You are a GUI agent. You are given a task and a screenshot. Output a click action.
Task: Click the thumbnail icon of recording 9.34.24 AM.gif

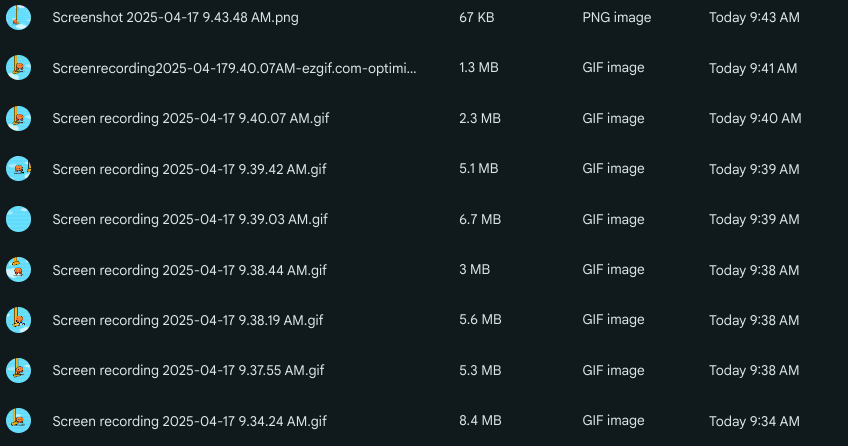[x=18, y=420]
